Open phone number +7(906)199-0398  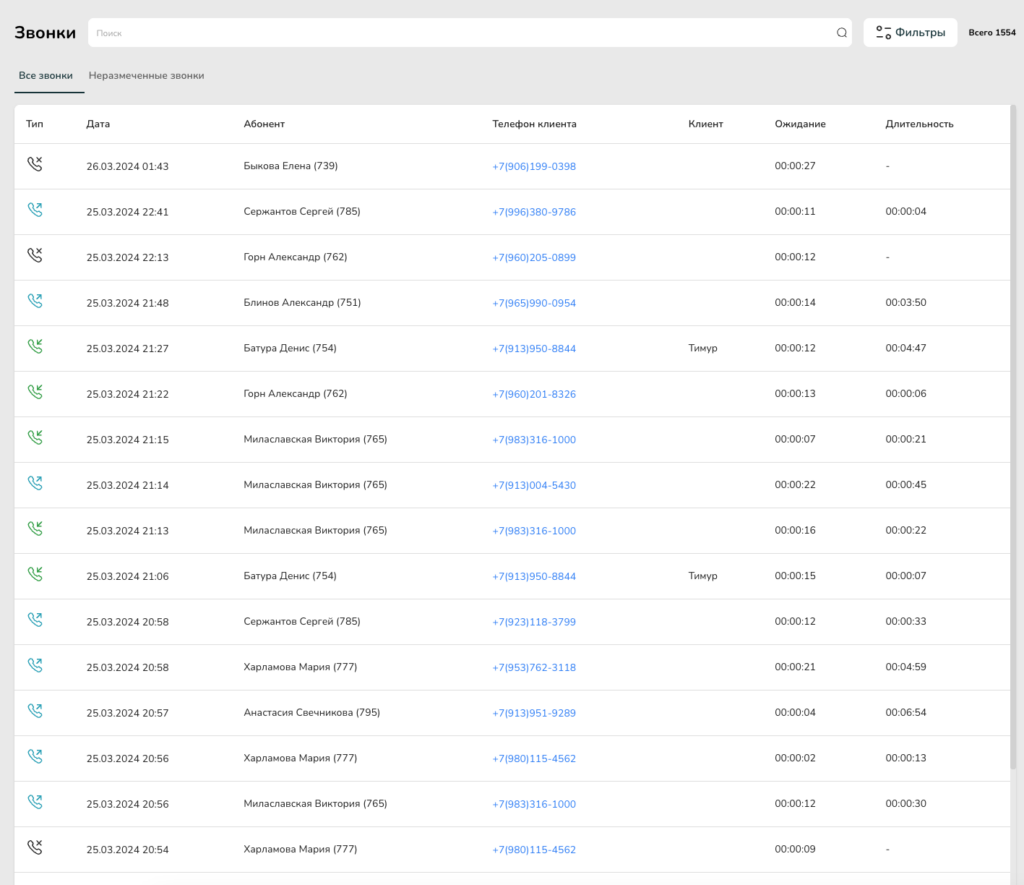pyautogui.click(x=534, y=167)
